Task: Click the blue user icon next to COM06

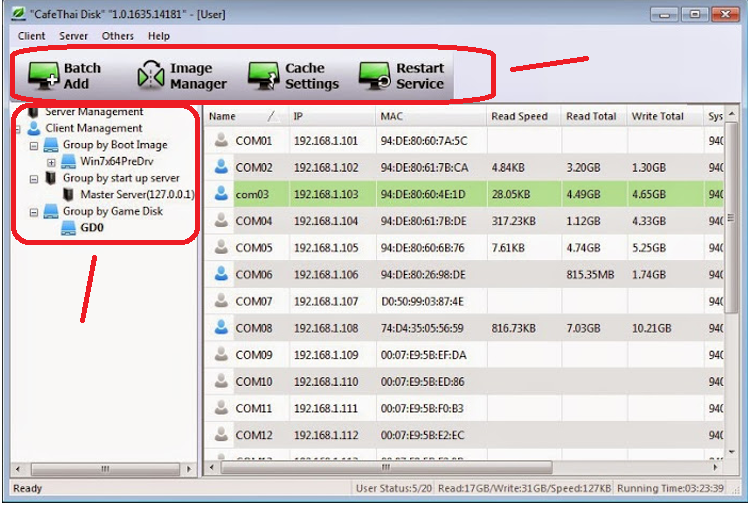Action: 221,274
